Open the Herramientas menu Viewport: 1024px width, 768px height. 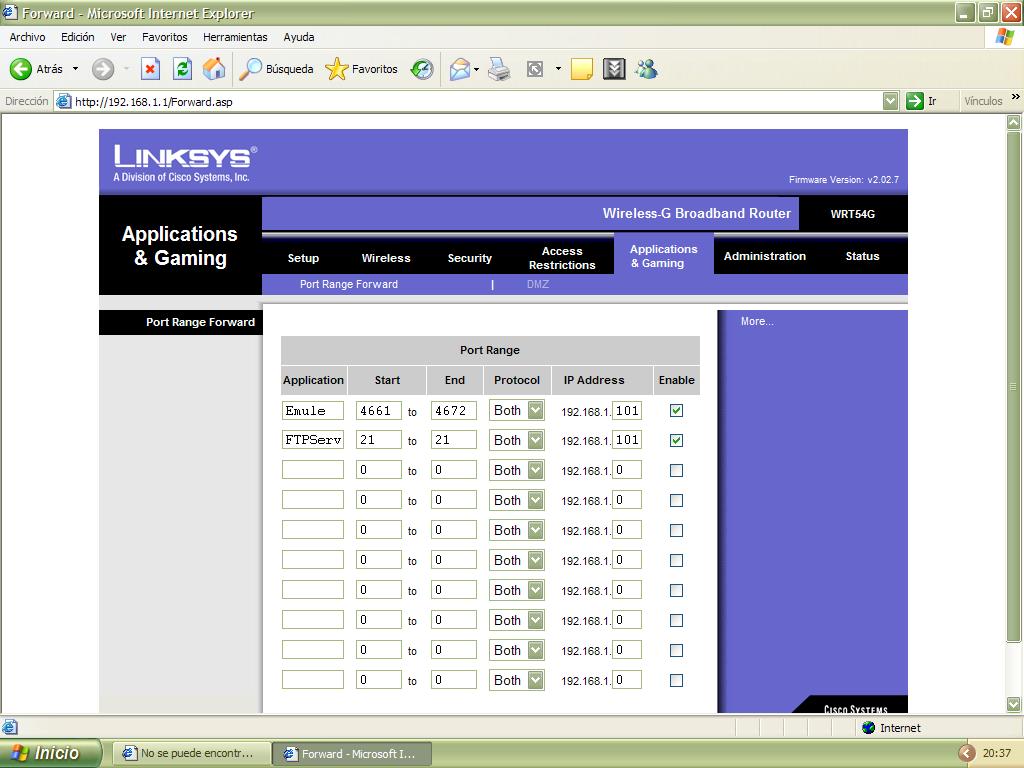[235, 37]
